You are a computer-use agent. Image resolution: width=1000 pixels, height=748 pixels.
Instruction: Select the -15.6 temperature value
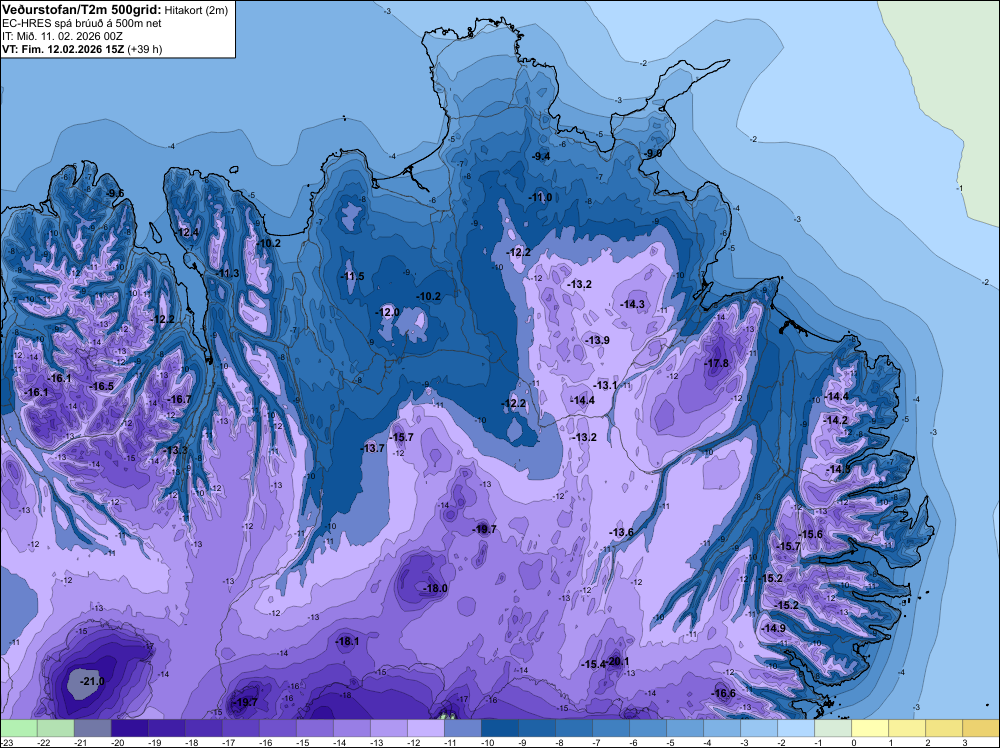(811, 535)
